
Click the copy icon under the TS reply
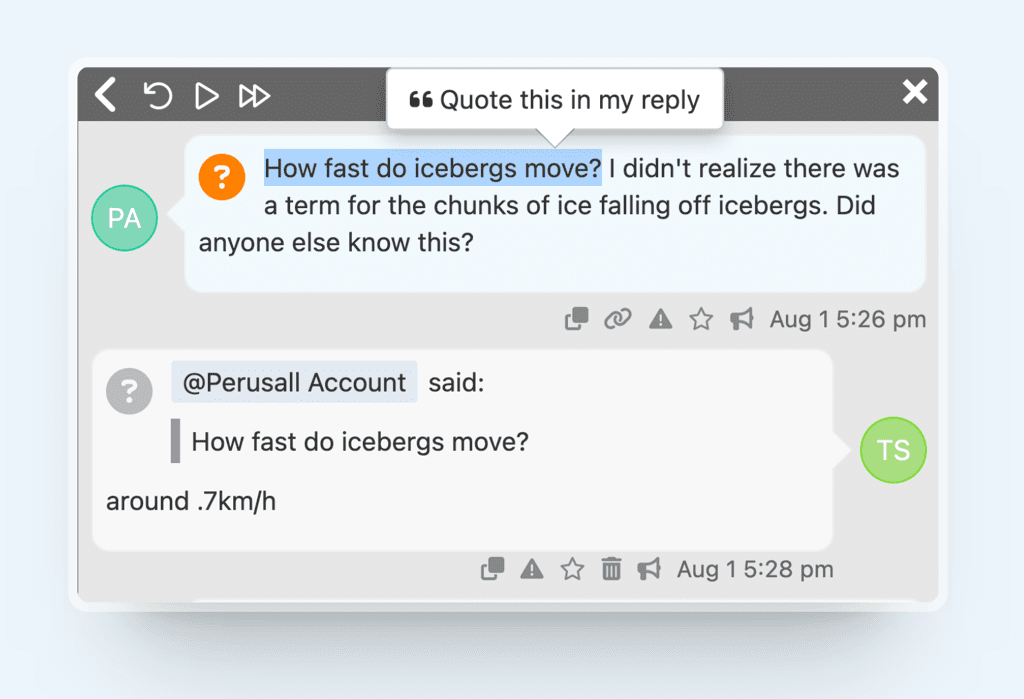(492, 569)
